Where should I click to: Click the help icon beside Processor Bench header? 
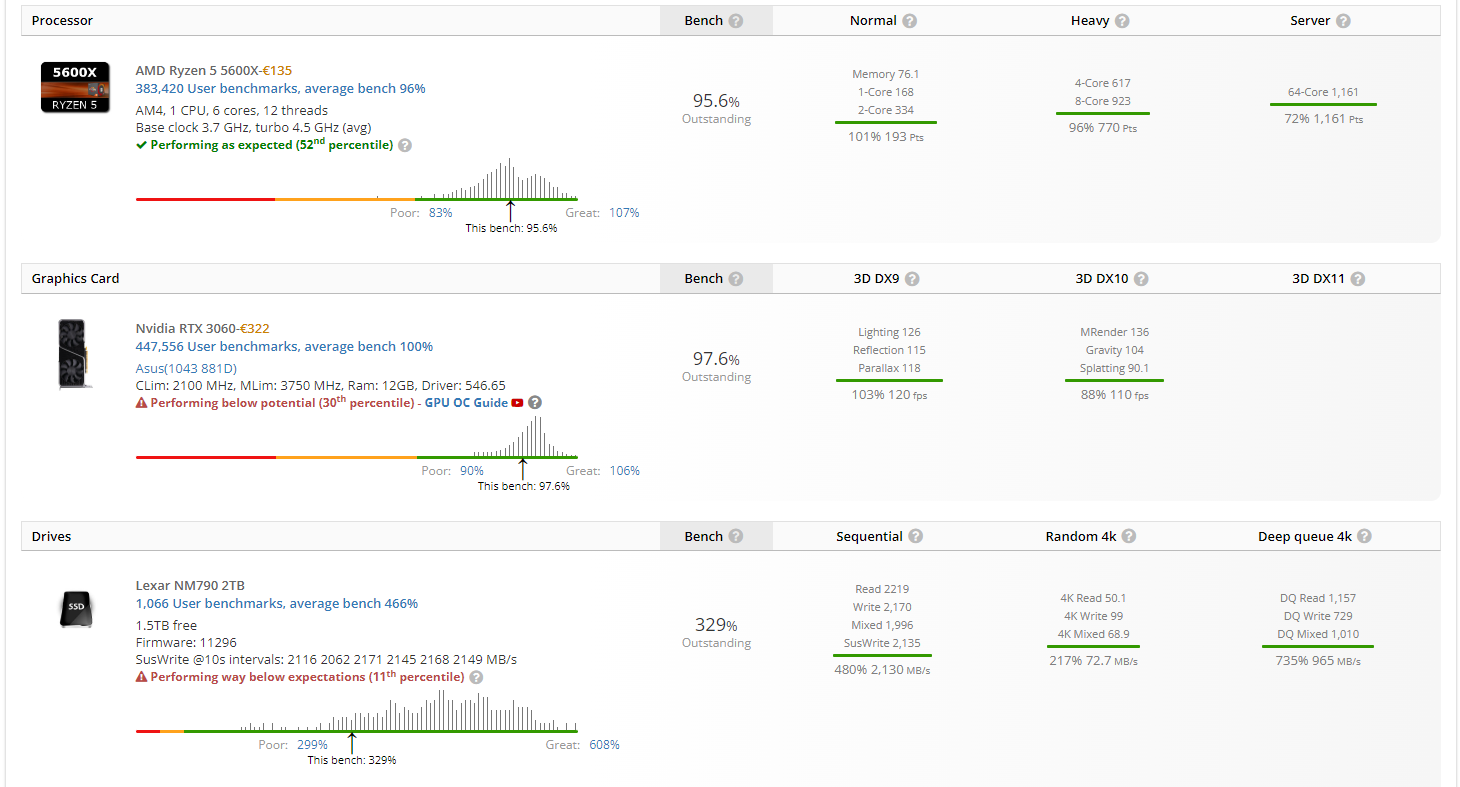pyautogui.click(x=736, y=21)
